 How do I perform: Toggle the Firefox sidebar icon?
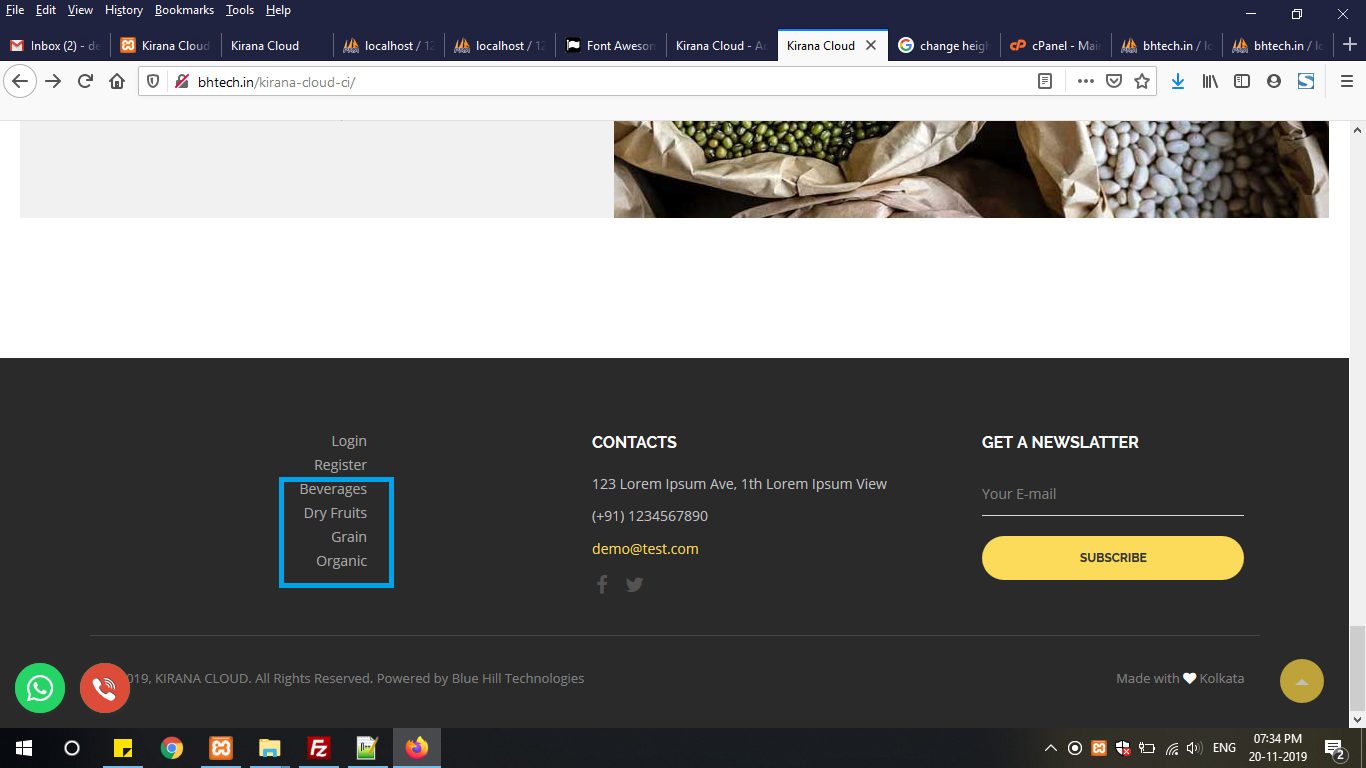(x=1242, y=81)
